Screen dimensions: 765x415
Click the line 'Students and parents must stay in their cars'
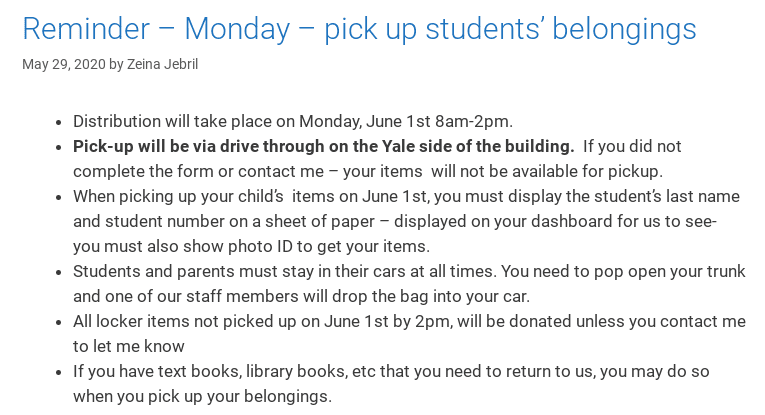(x=409, y=271)
